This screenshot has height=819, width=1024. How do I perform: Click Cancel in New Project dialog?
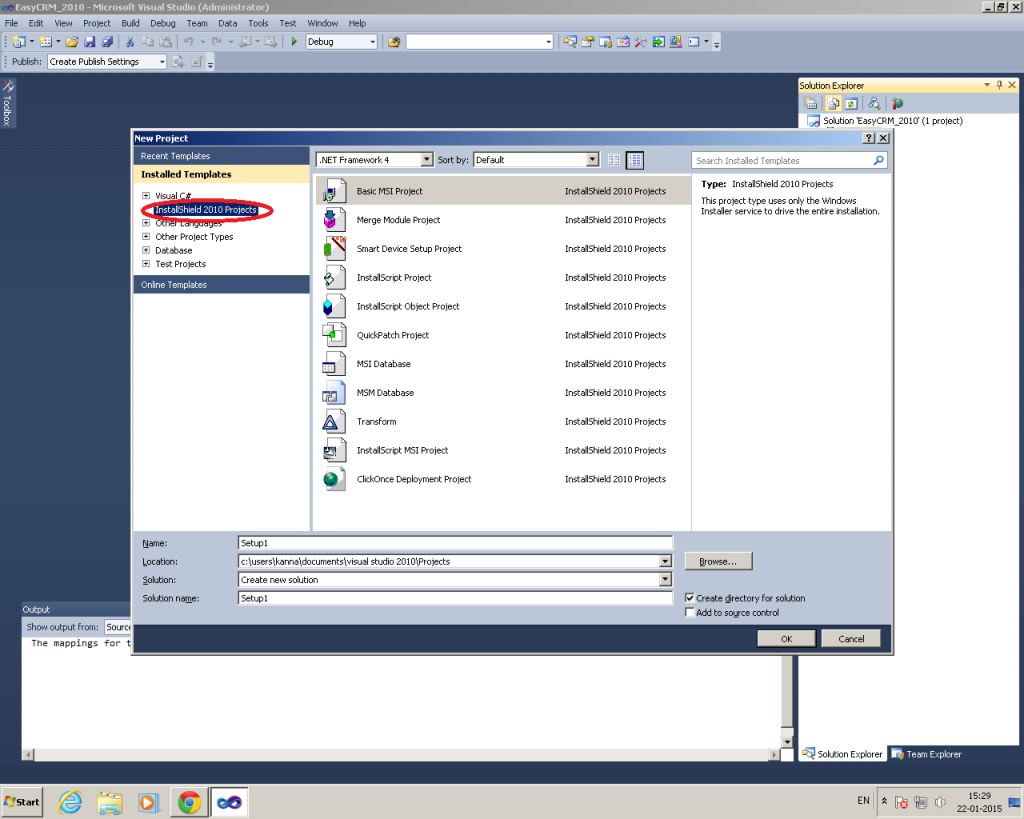coord(851,639)
